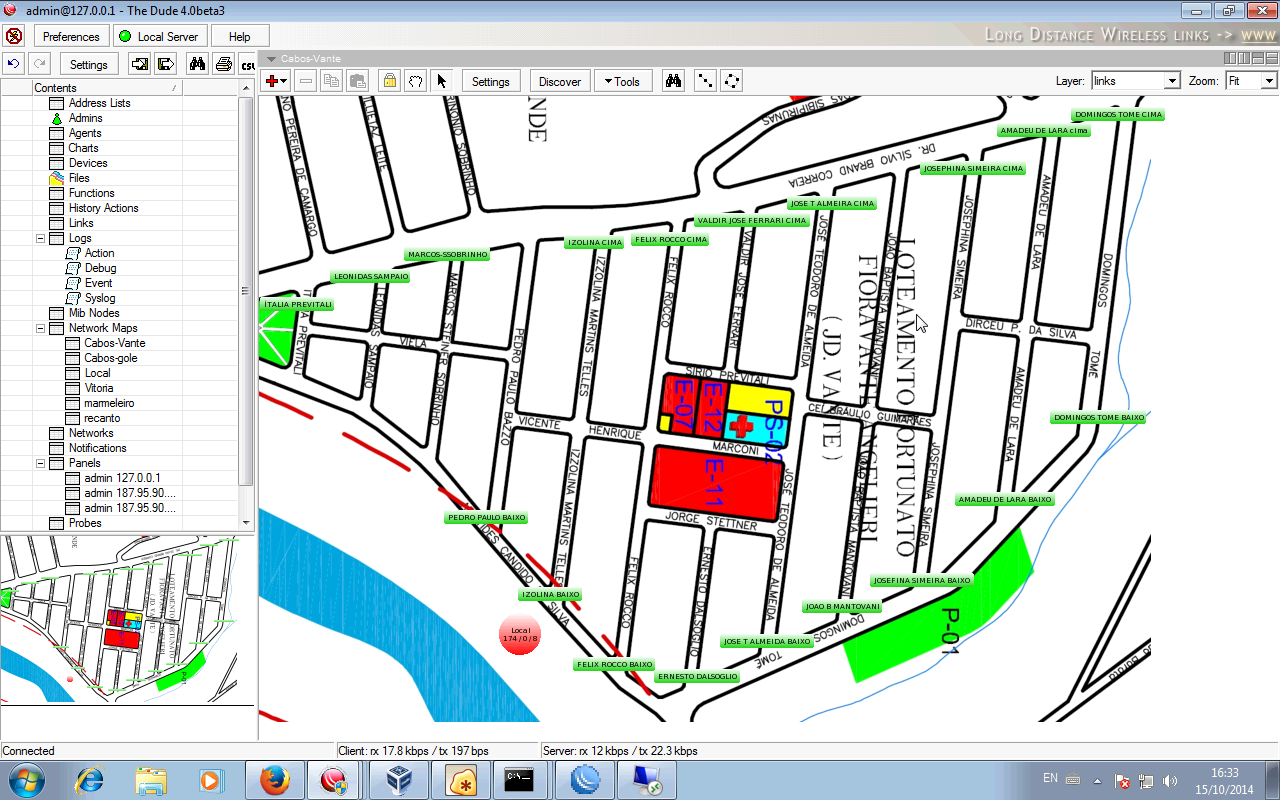Image resolution: width=1280 pixels, height=800 pixels.
Task: Open the Help menu
Action: coord(240,36)
